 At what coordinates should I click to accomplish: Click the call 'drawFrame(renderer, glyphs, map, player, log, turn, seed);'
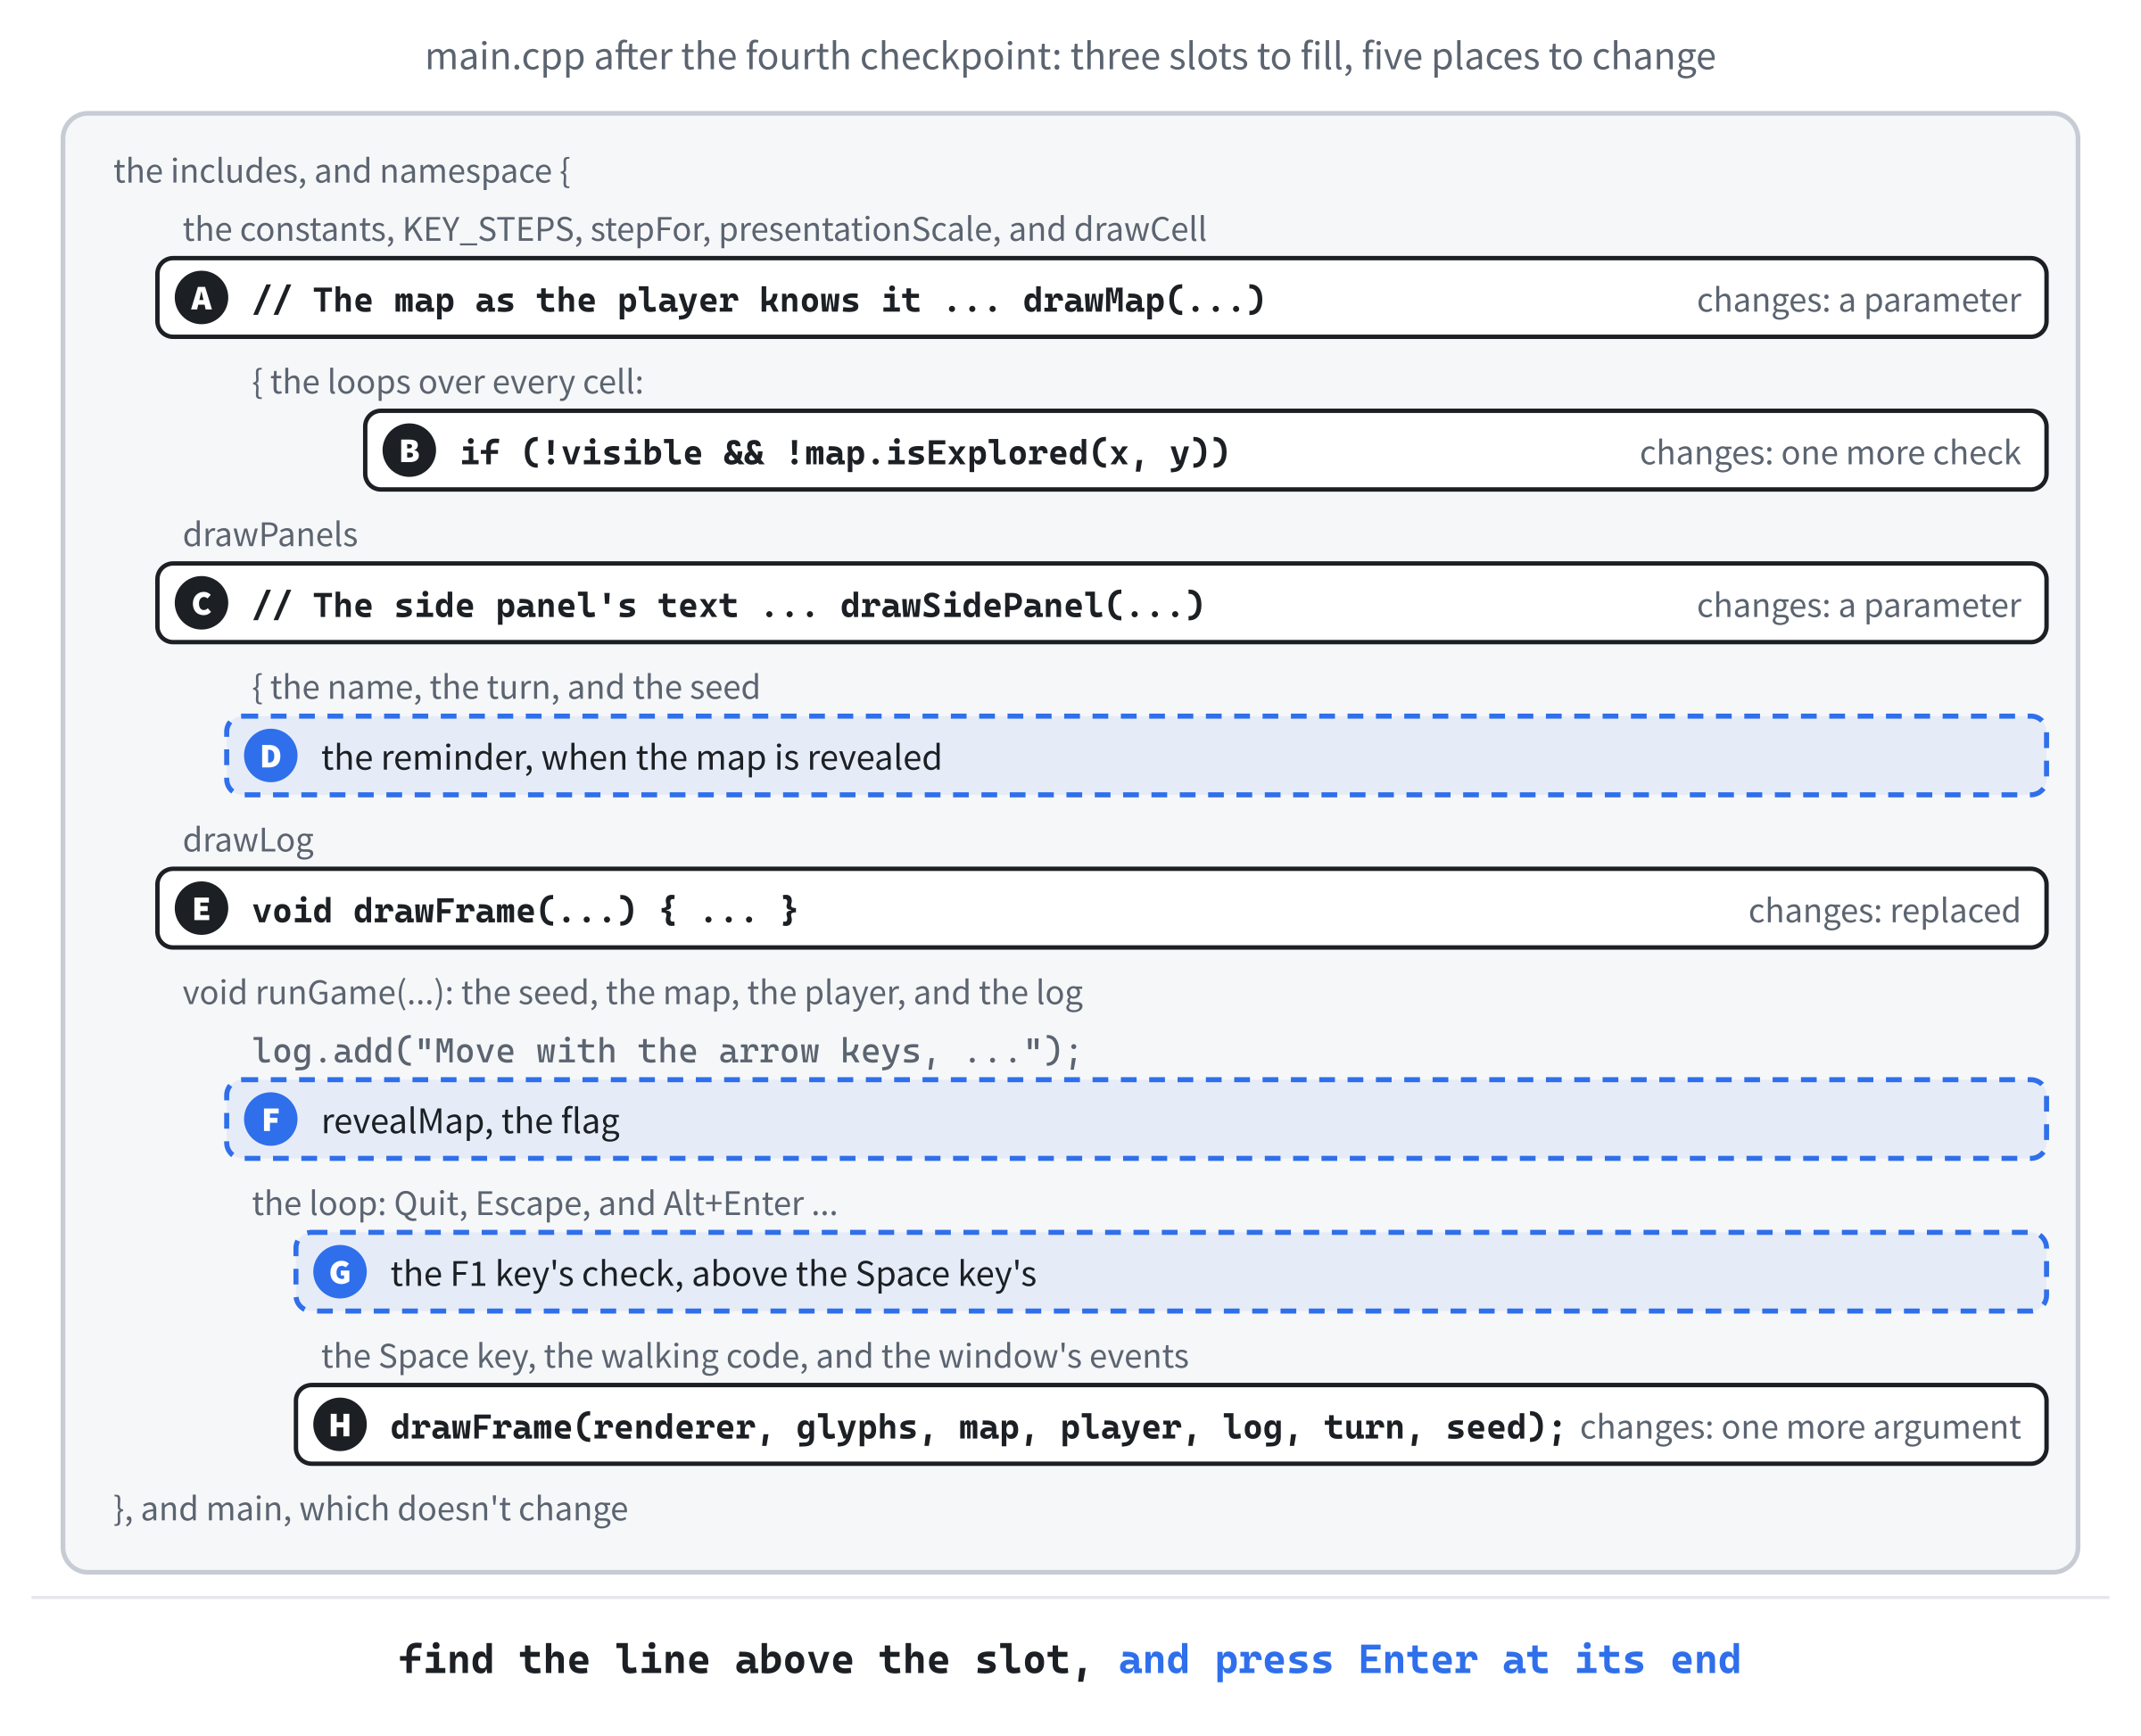click(x=977, y=1427)
